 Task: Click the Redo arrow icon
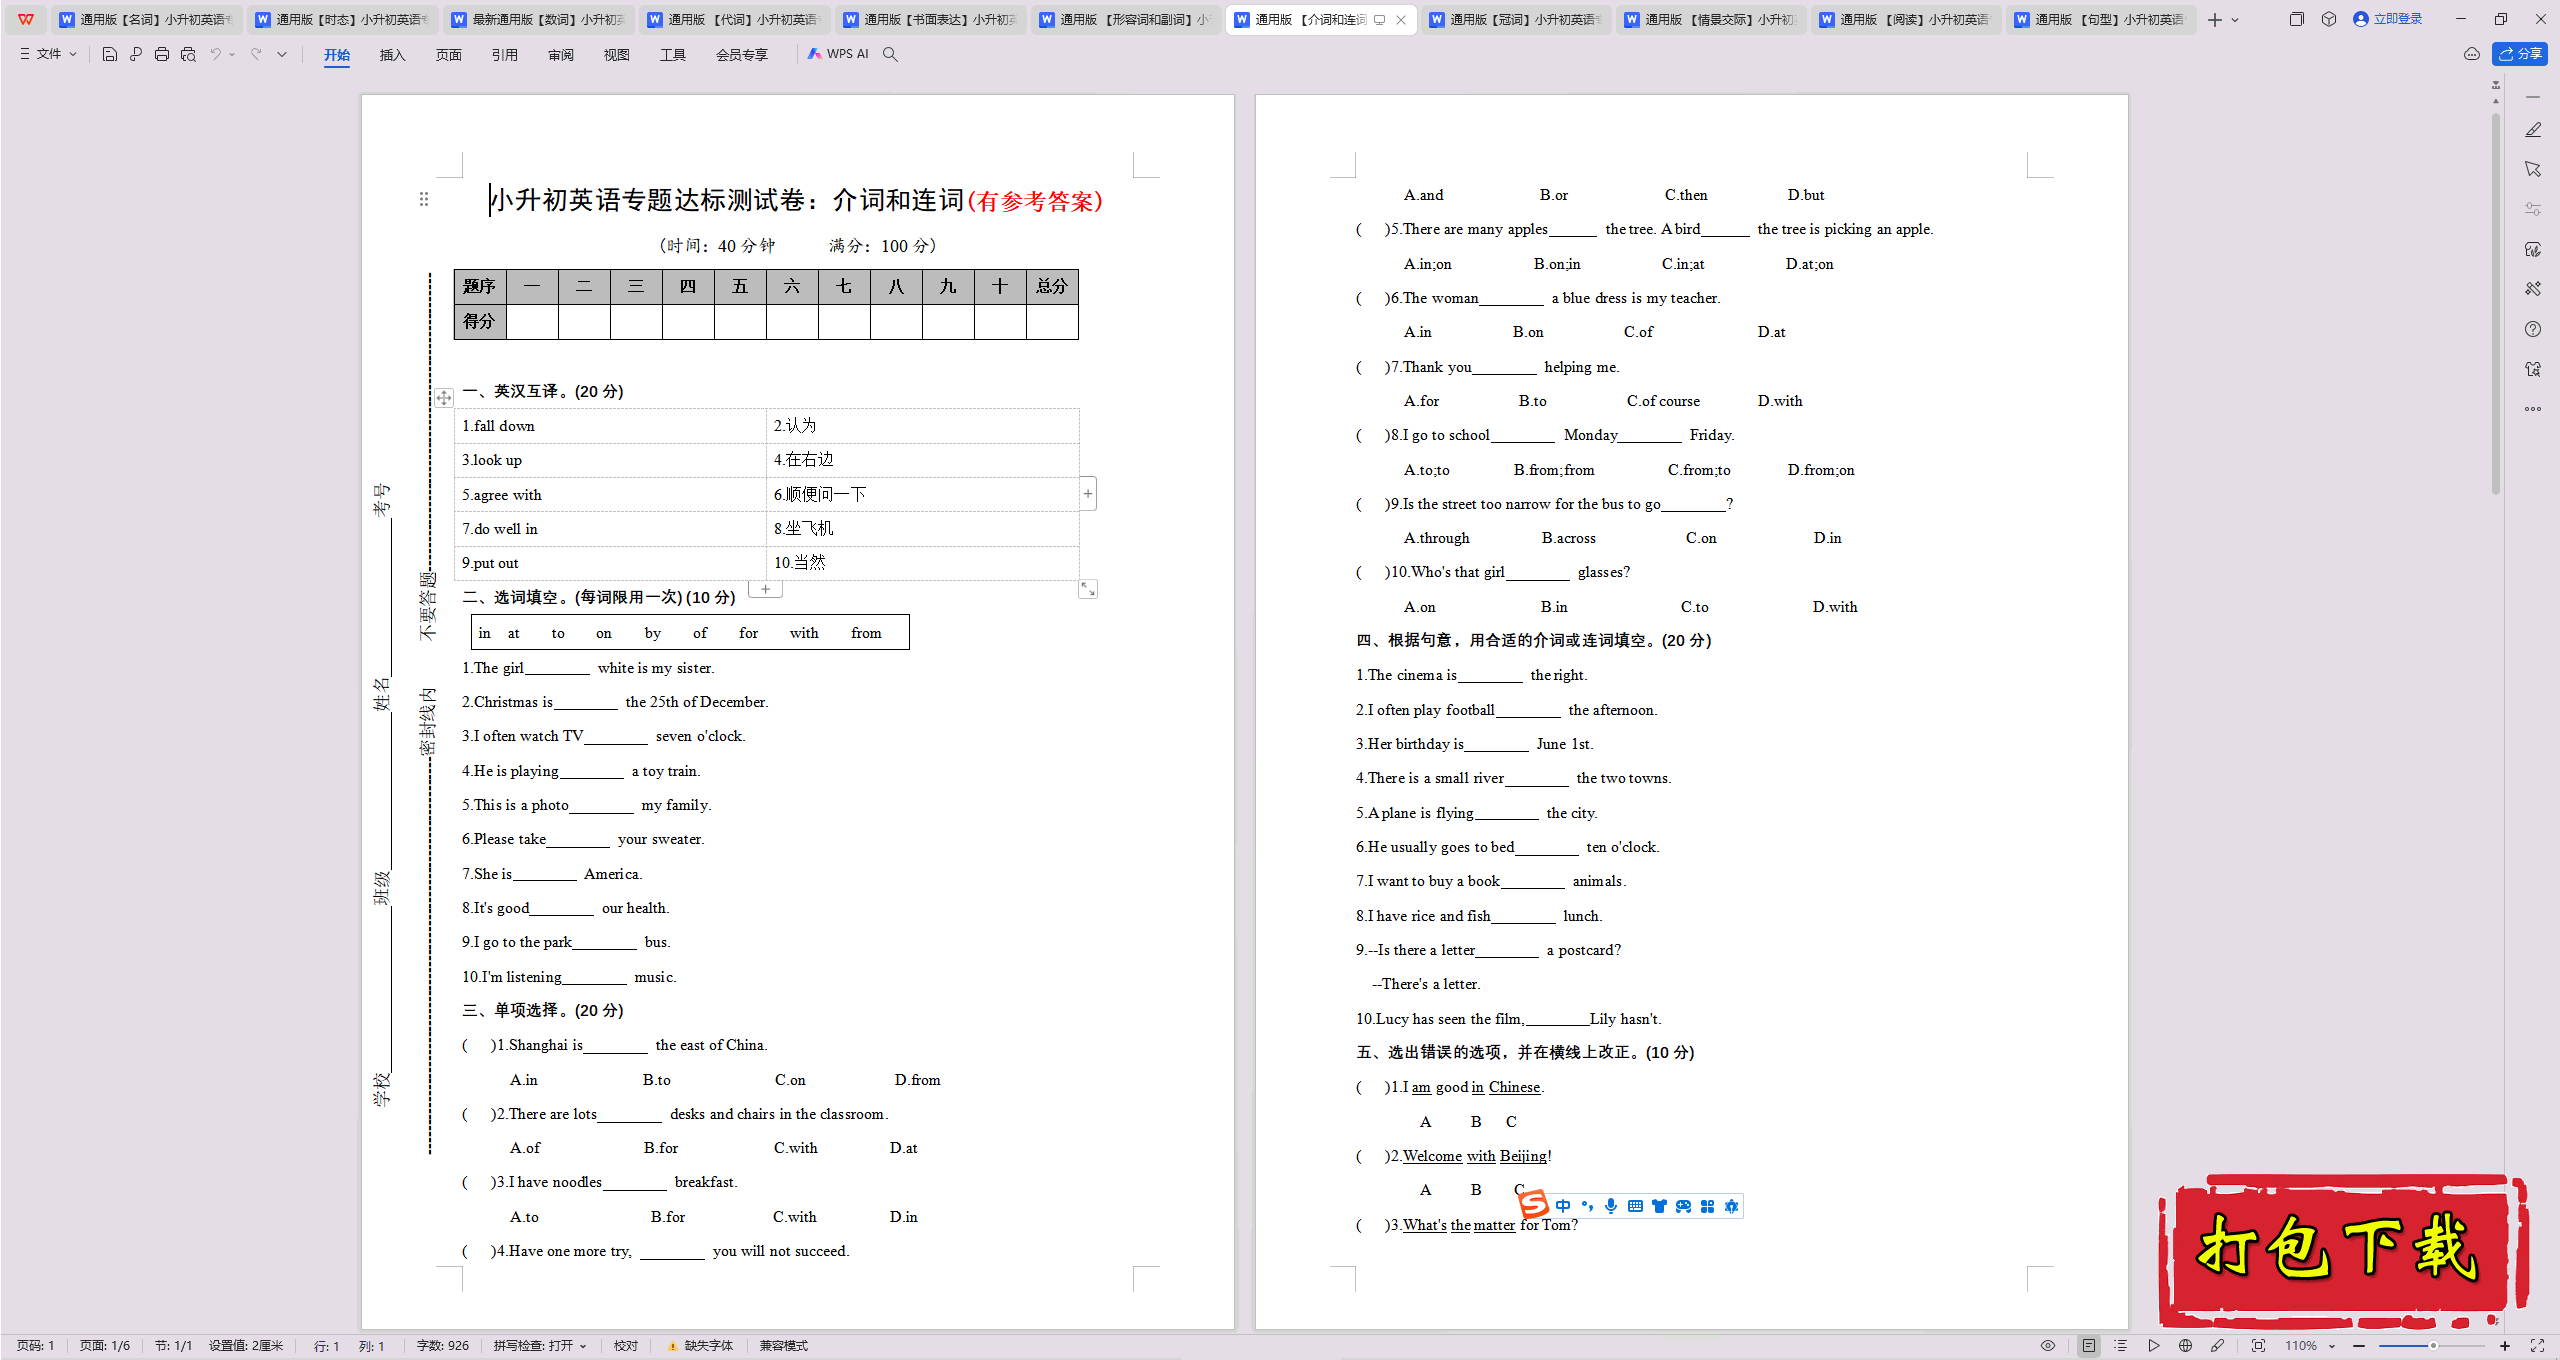coord(256,54)
